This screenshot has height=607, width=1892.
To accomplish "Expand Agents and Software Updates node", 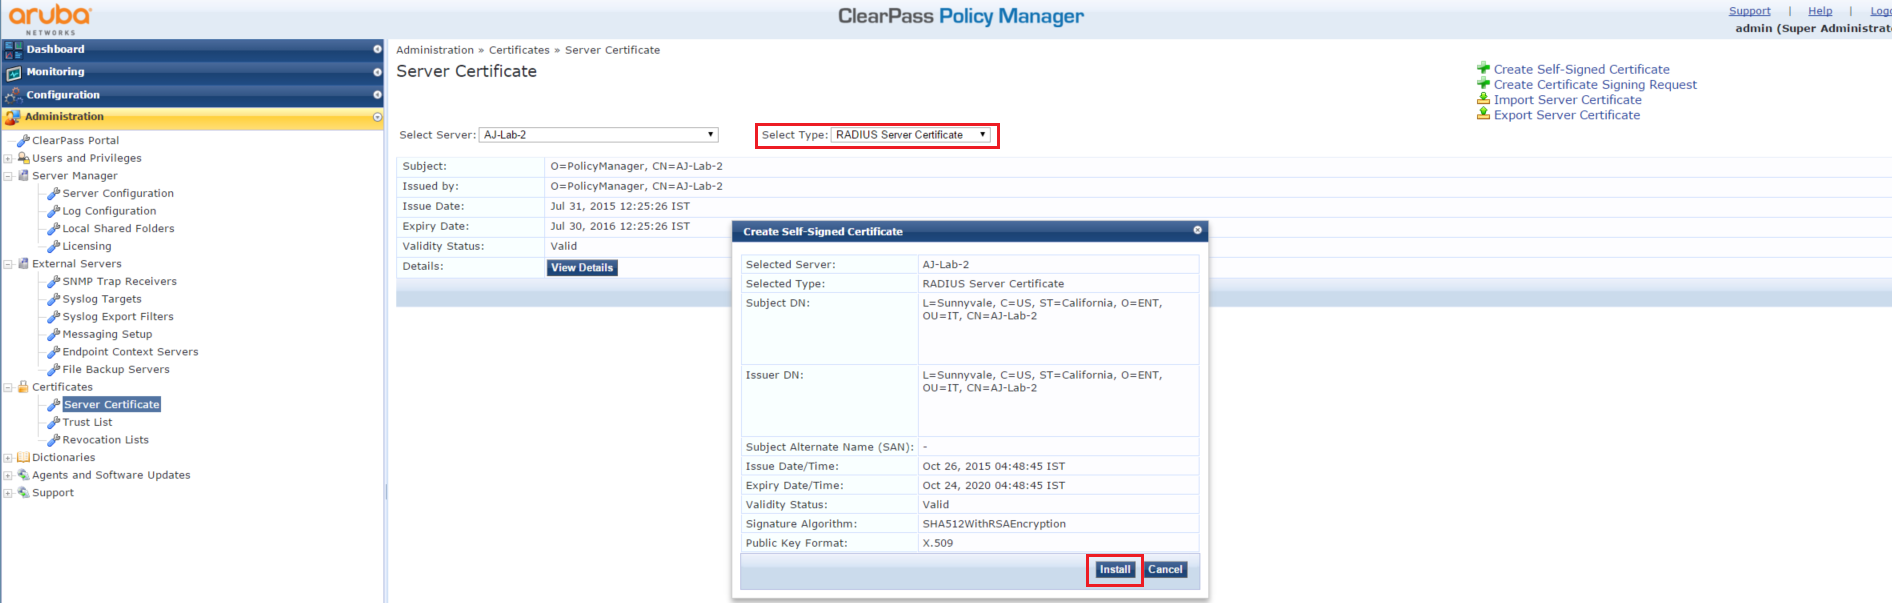I will 8,476.
